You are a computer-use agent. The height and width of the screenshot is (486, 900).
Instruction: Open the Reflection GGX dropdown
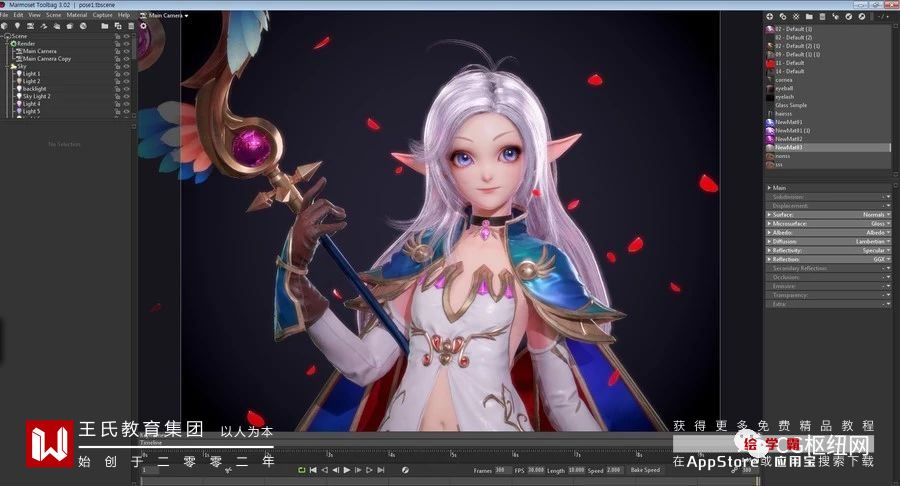click(x=882, y=259)
